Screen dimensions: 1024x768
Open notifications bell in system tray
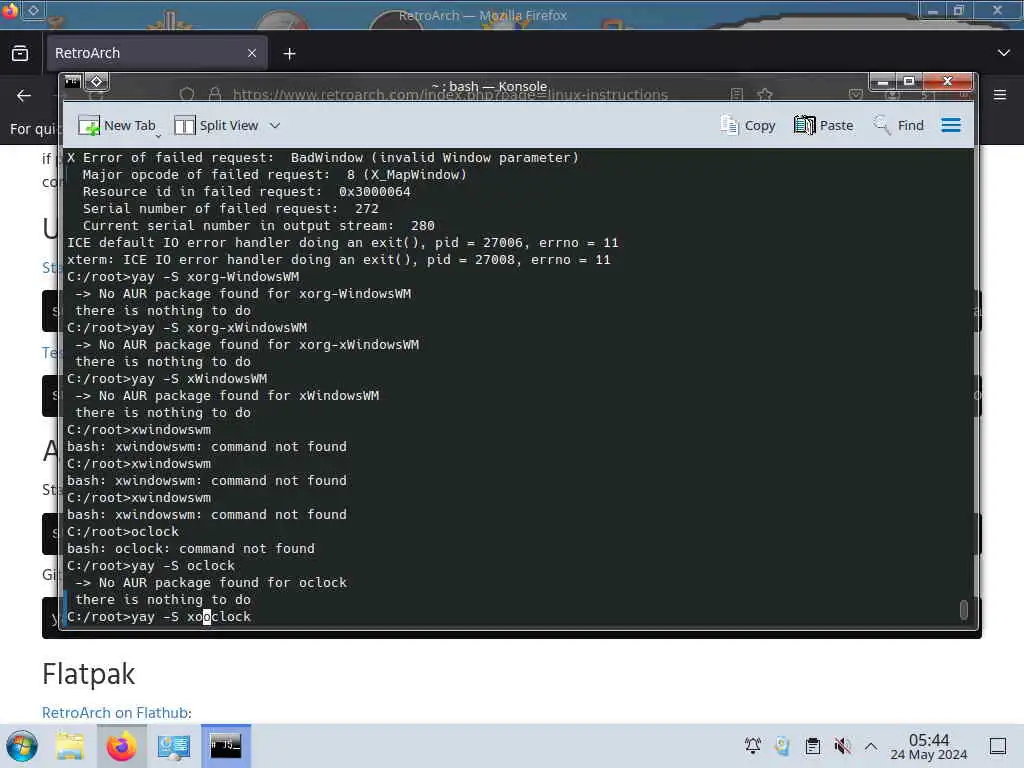coord(753,746)
